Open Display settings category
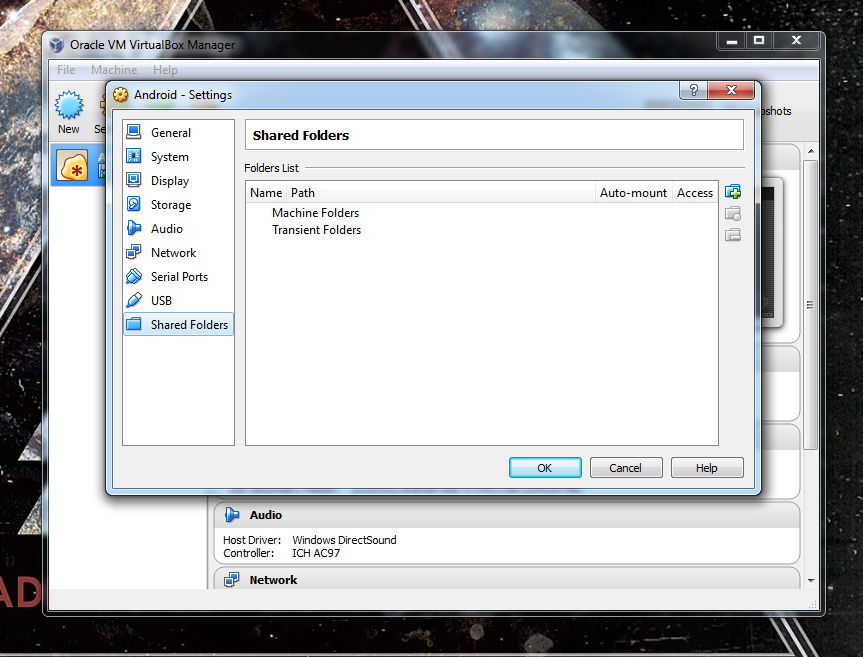863x657 pixels. pyautogui.click(x=178, y=180)
